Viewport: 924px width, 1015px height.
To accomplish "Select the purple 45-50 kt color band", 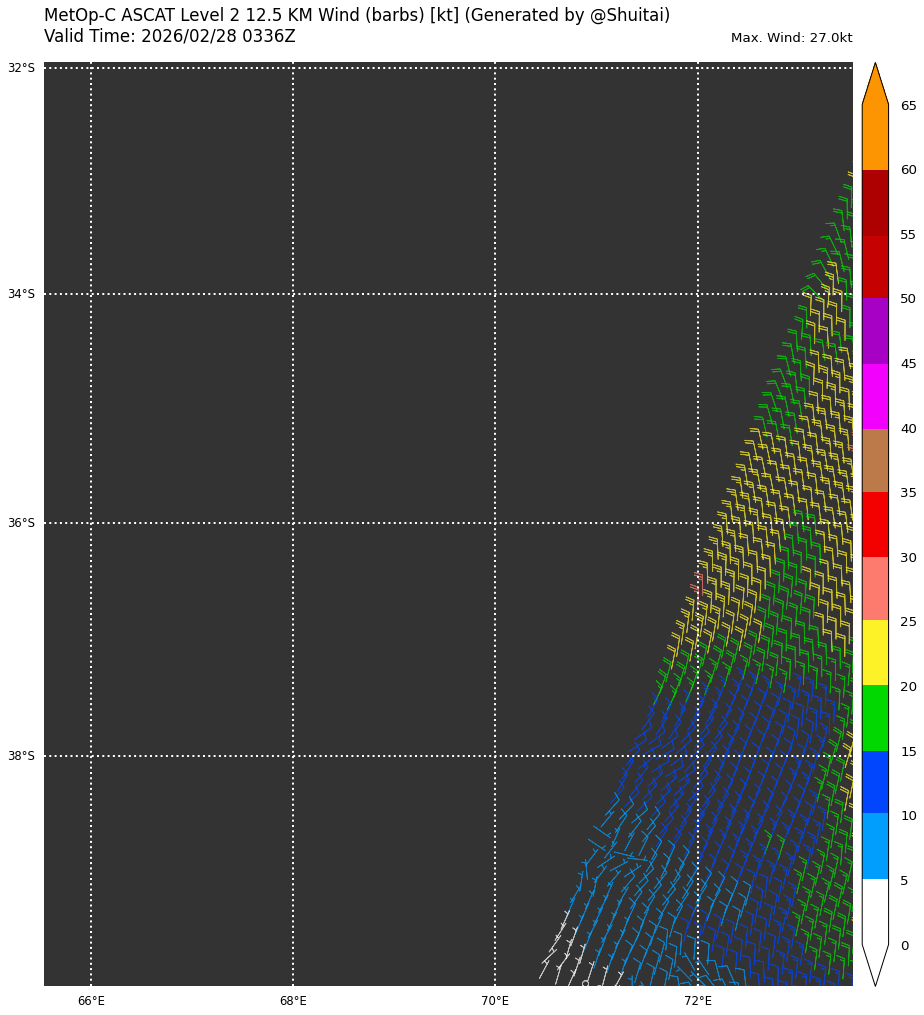I will click(x=875, y=331).
